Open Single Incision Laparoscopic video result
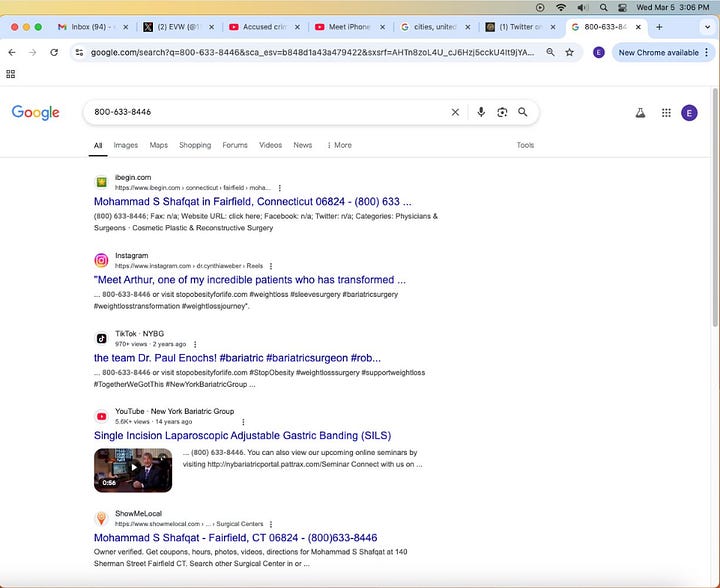Screen dimensions: 720x588 (x=242, y=435)
